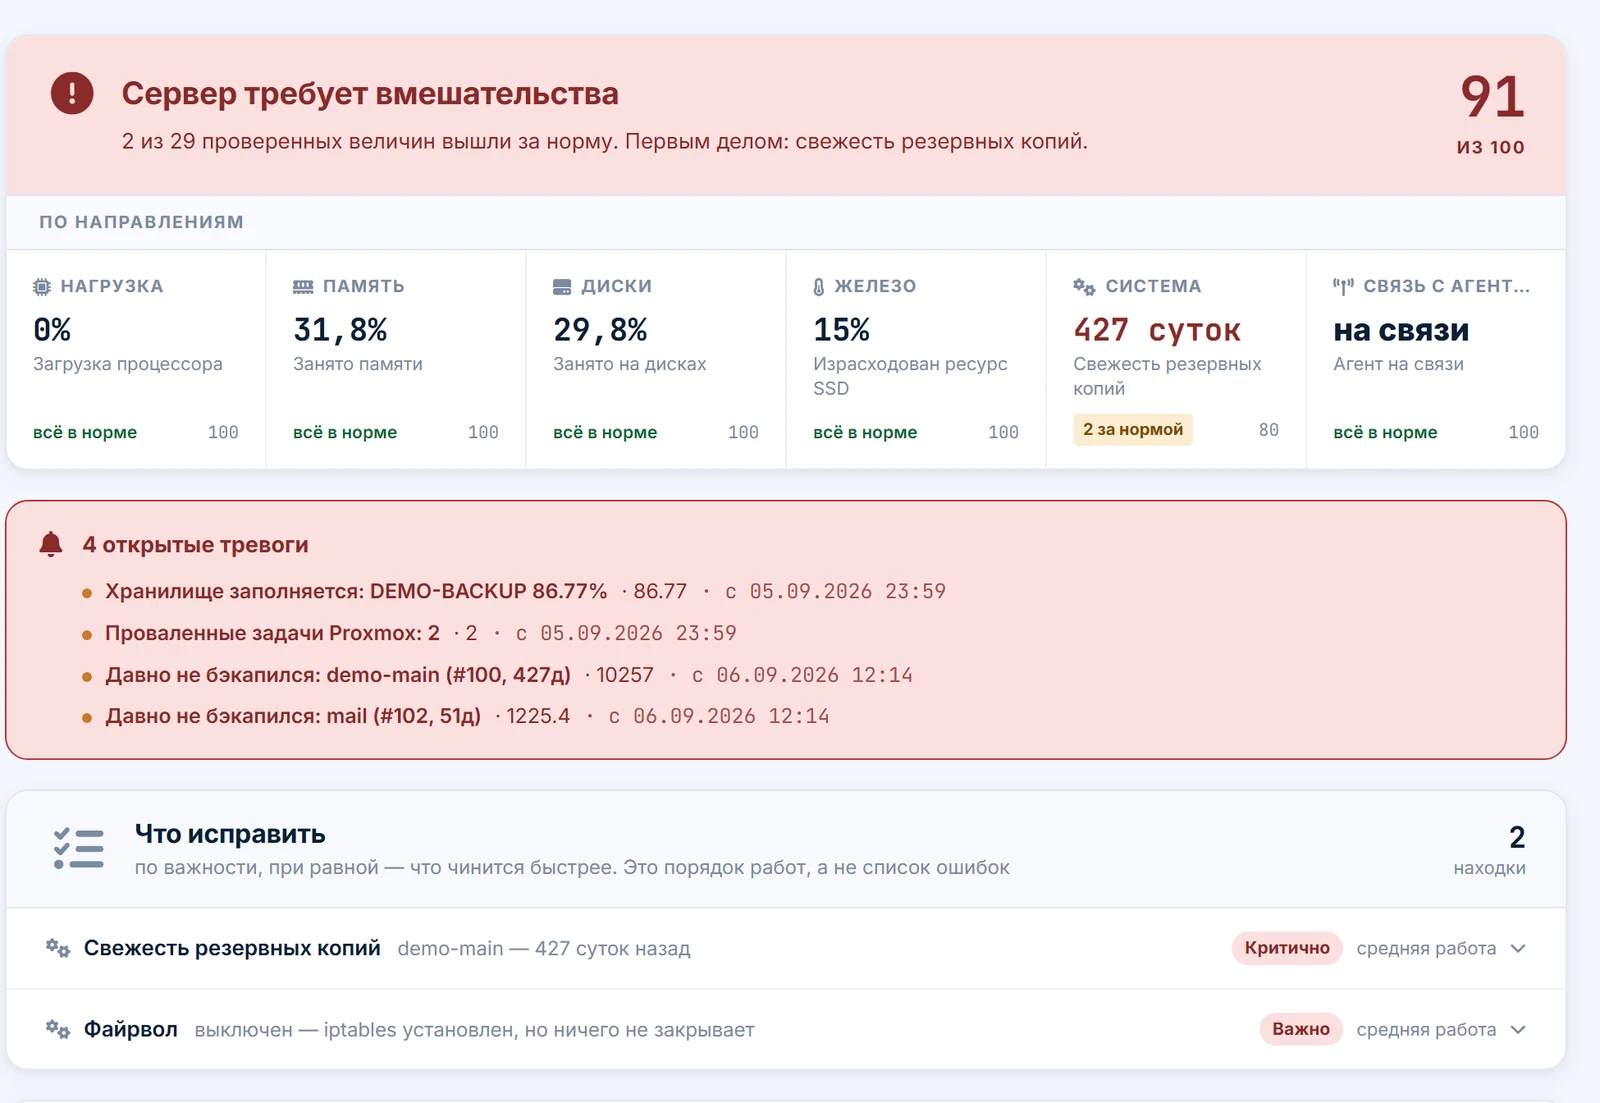Open alert Давно не бэкапился: mail (#102, 51д)

pos(293,716)
